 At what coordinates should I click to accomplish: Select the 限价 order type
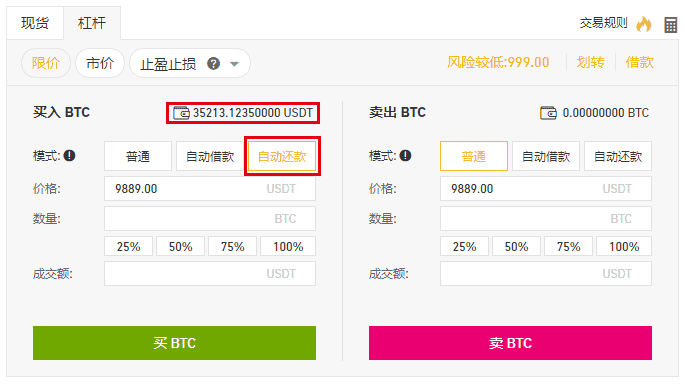pyautogui.click(x=46, y=63)
